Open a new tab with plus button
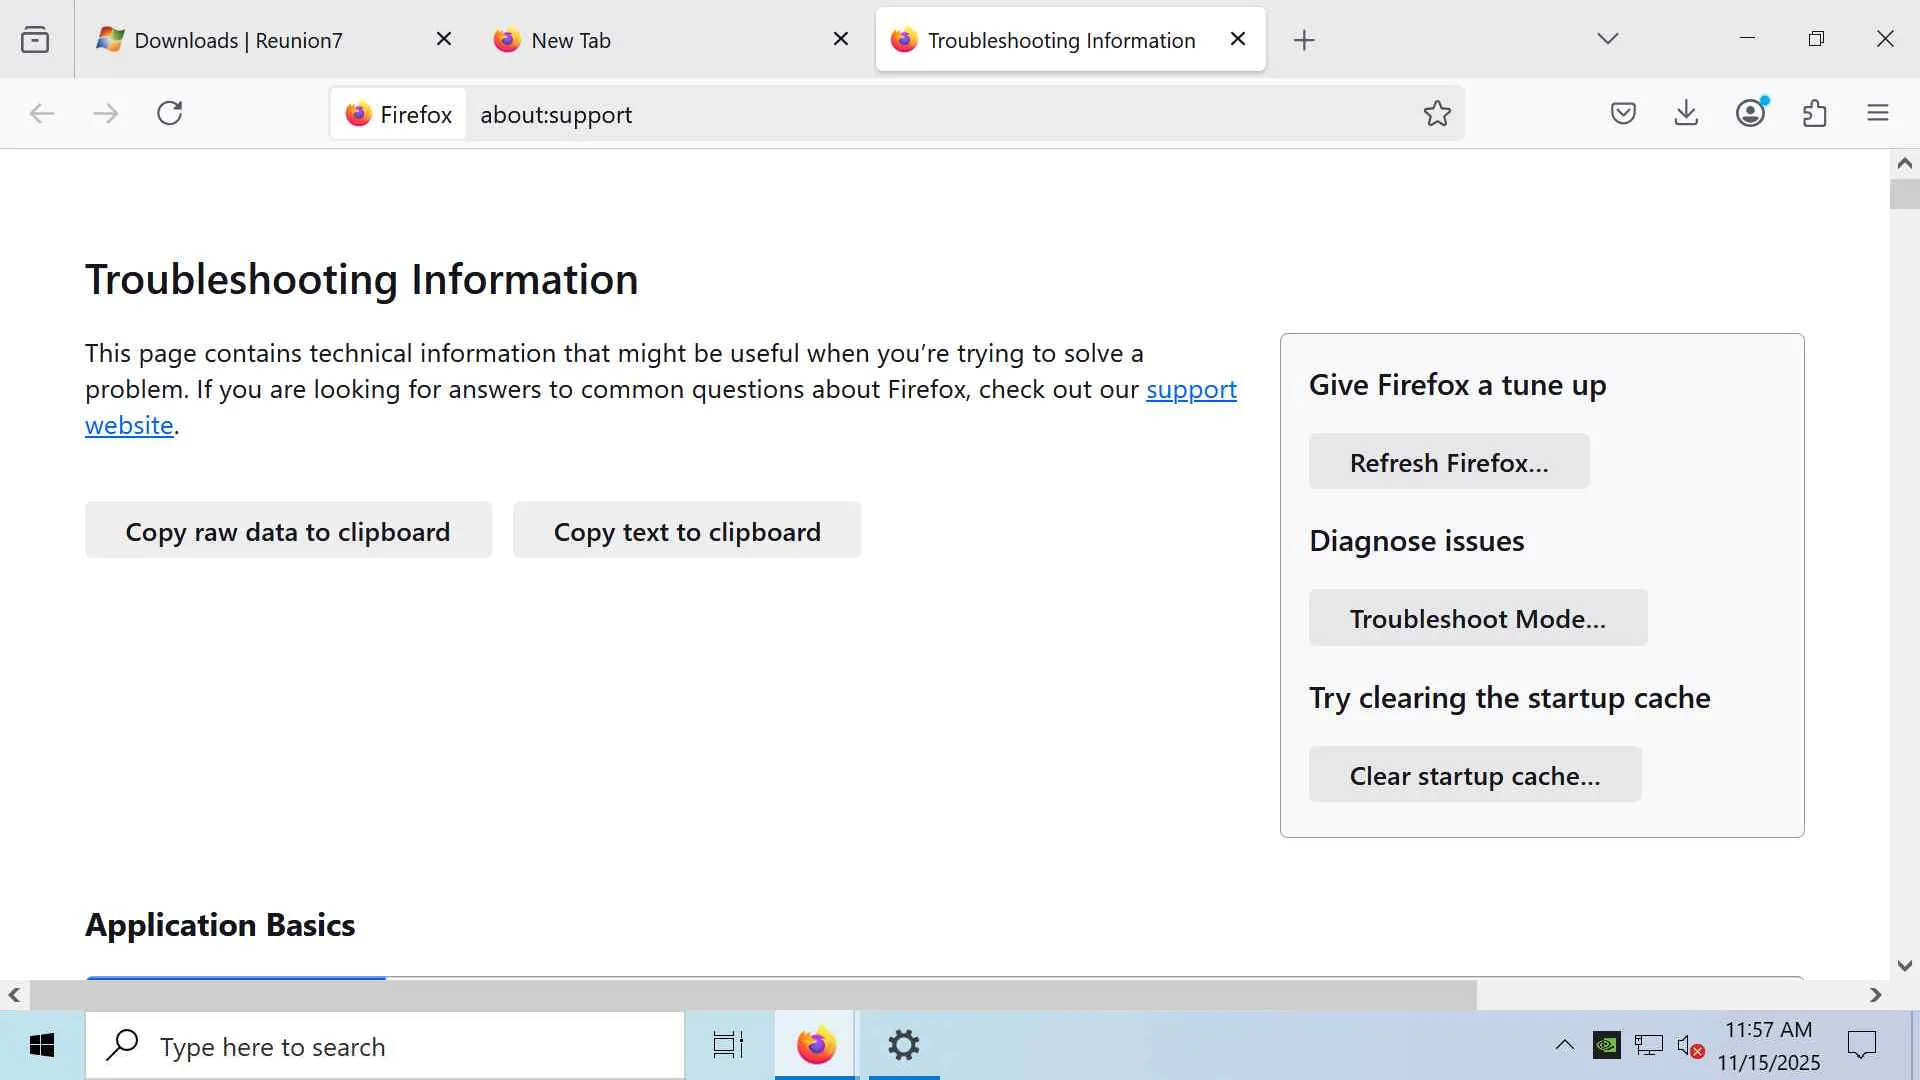This screenshot has width=1920, height=1080. coord(1304,40)
